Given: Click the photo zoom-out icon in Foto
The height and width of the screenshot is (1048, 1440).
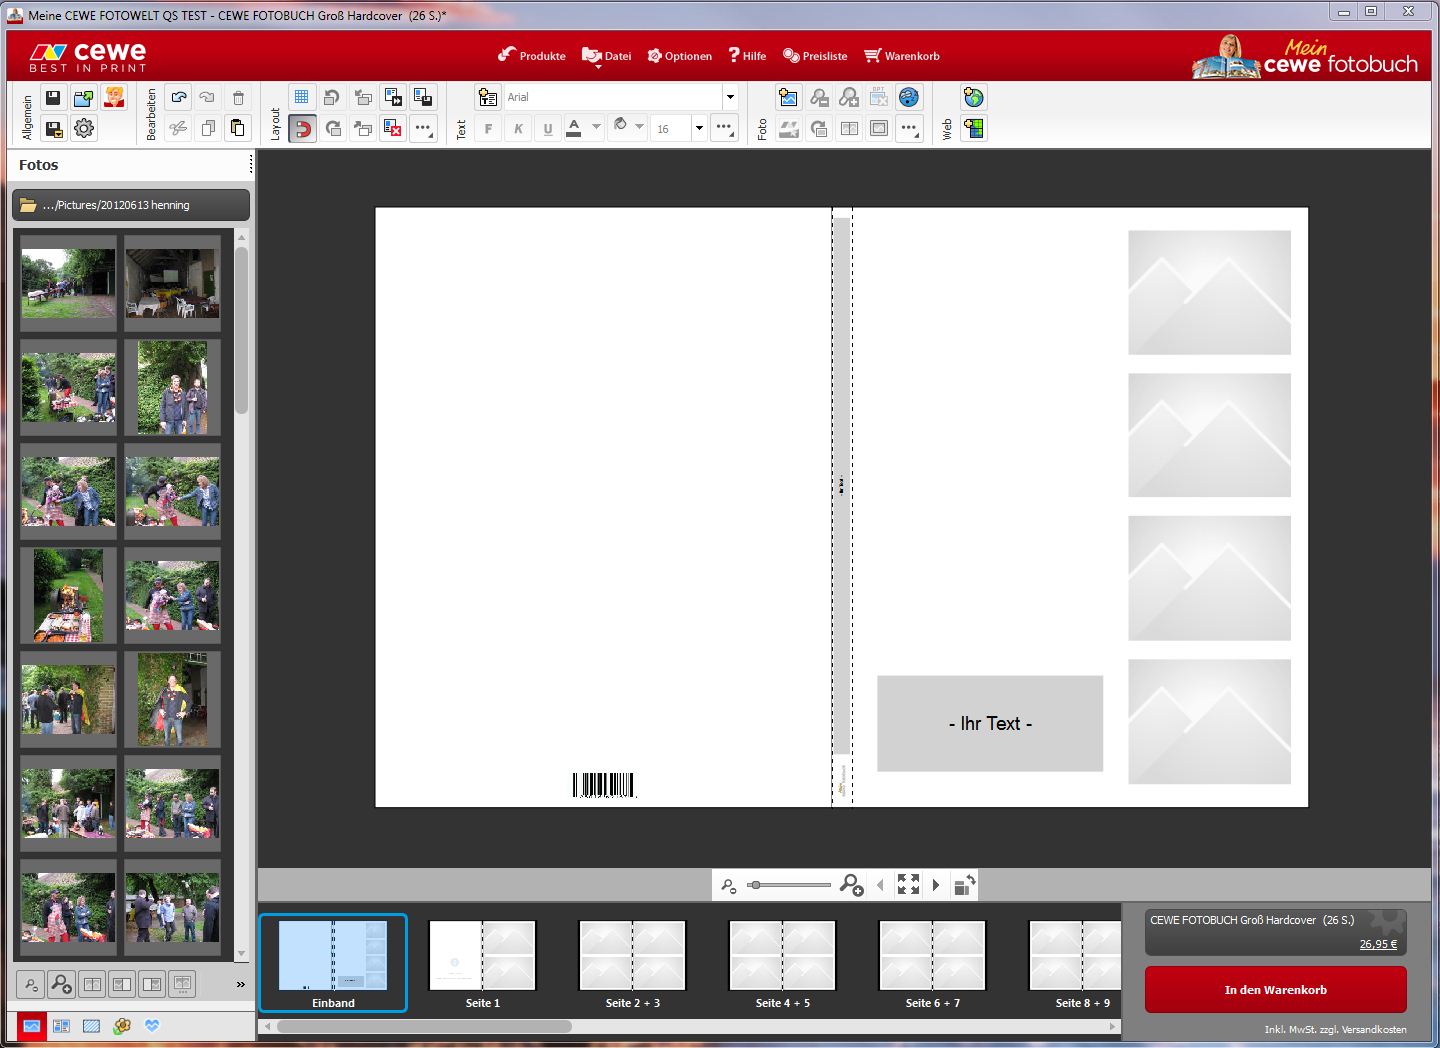Looking at the screenshot, I should coord(819,98).
